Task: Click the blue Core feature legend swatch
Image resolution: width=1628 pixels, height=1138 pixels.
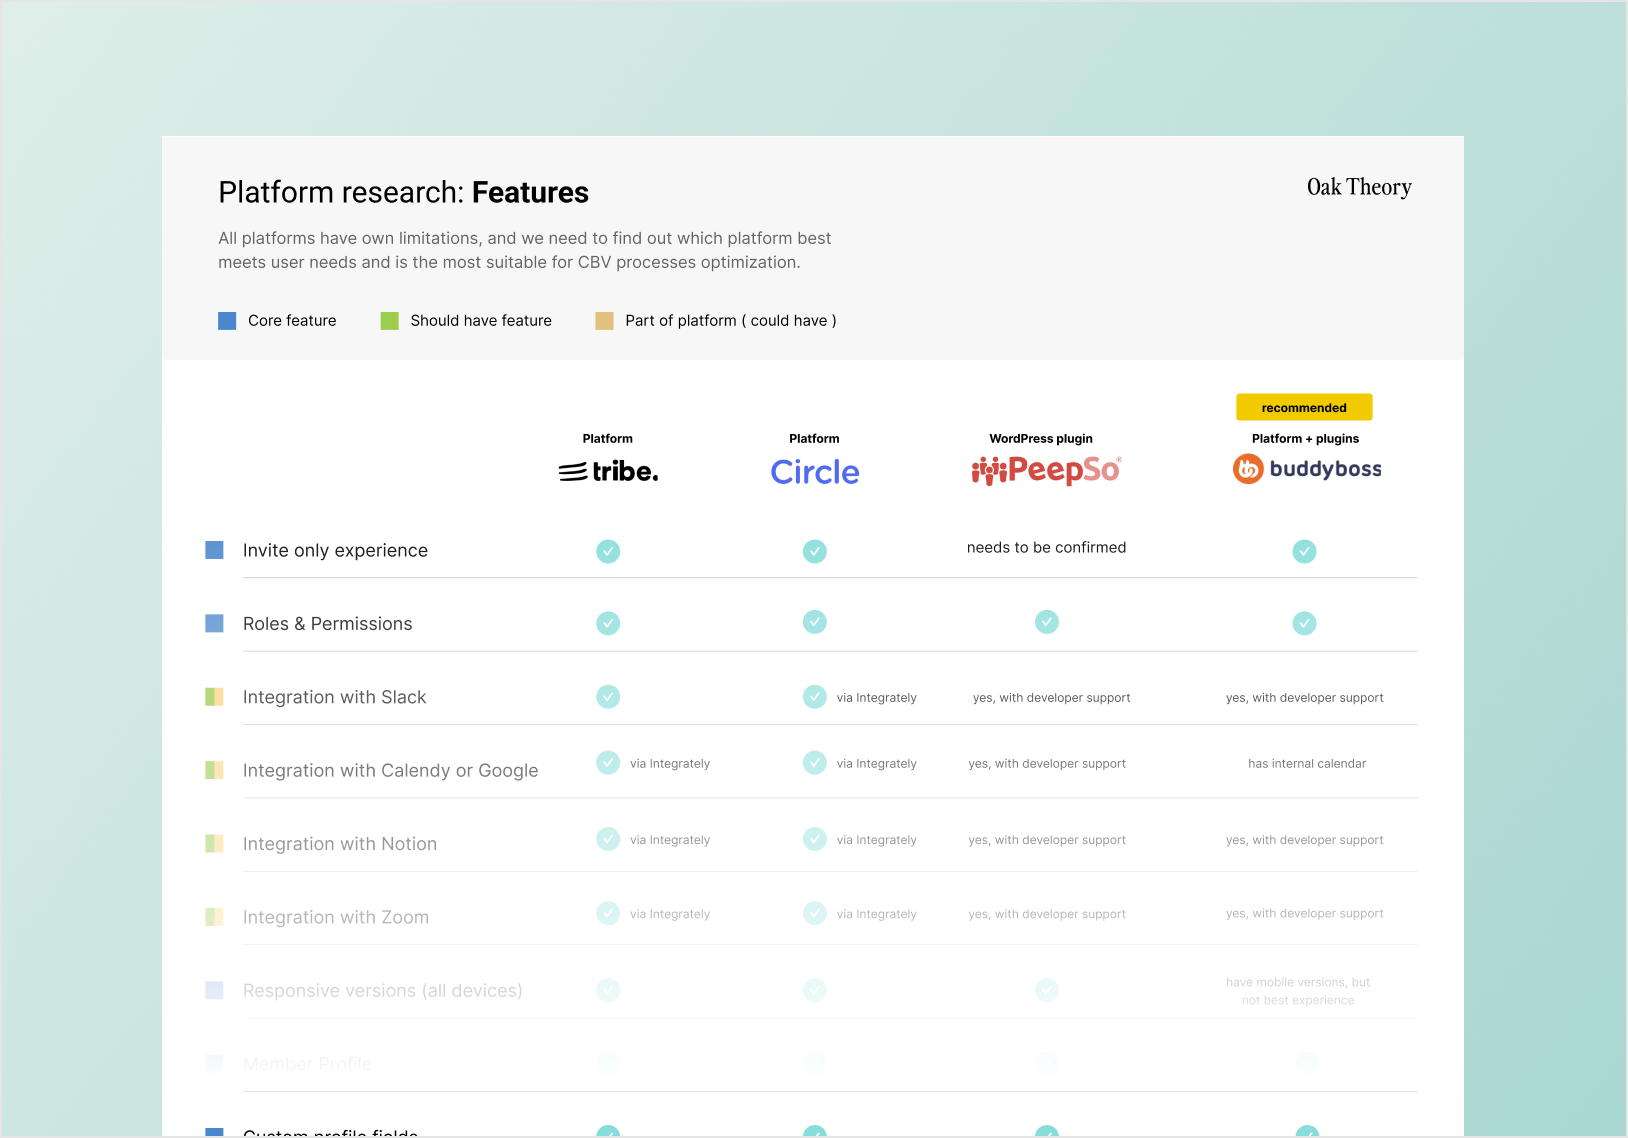Action: click(x=227, y=321)
